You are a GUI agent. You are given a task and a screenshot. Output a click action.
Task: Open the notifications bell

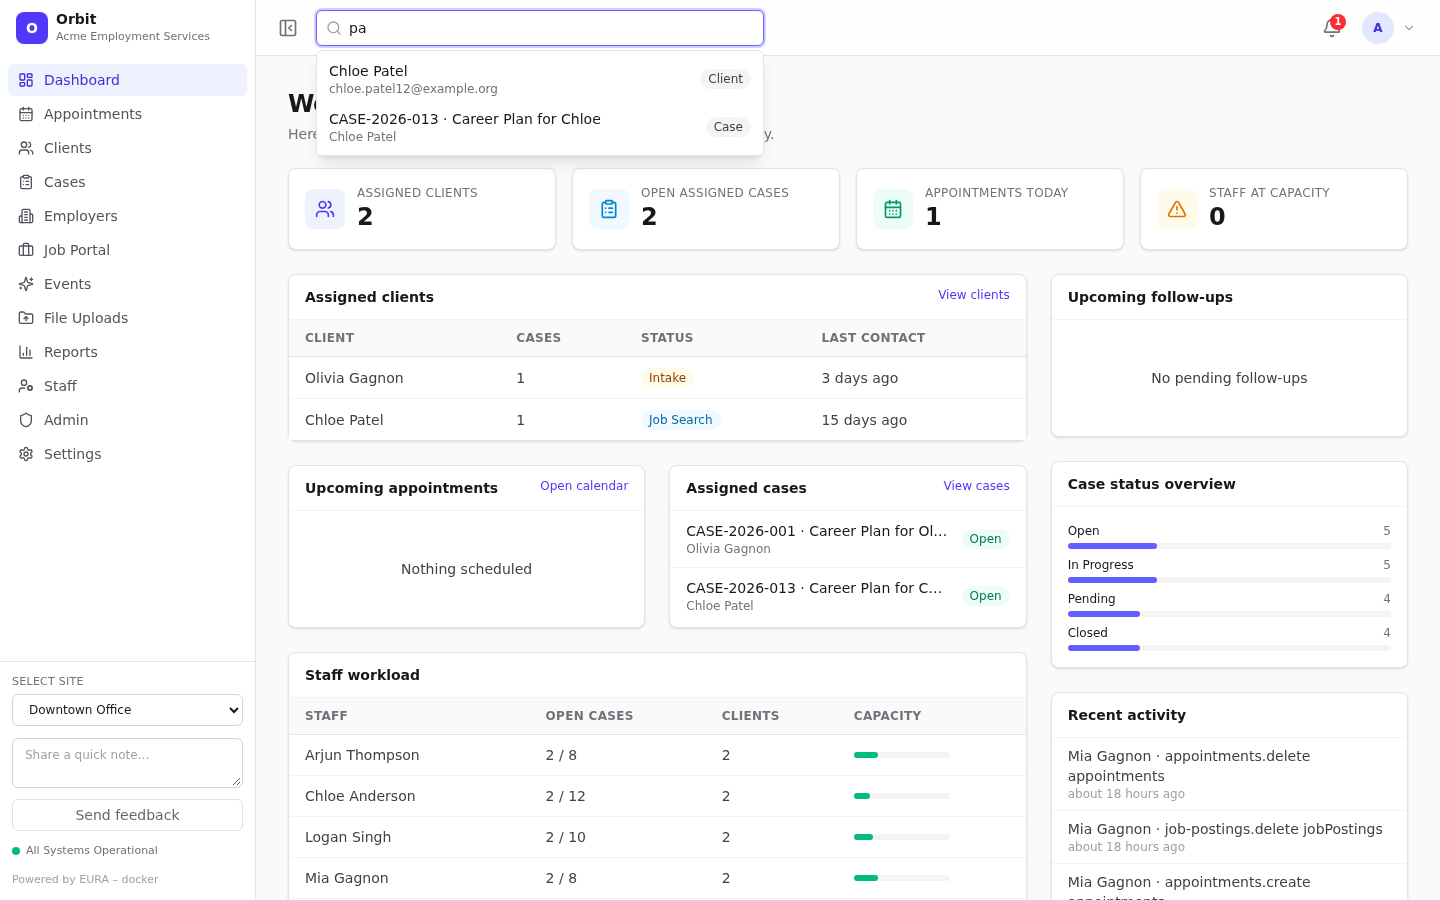point(1332,28)
